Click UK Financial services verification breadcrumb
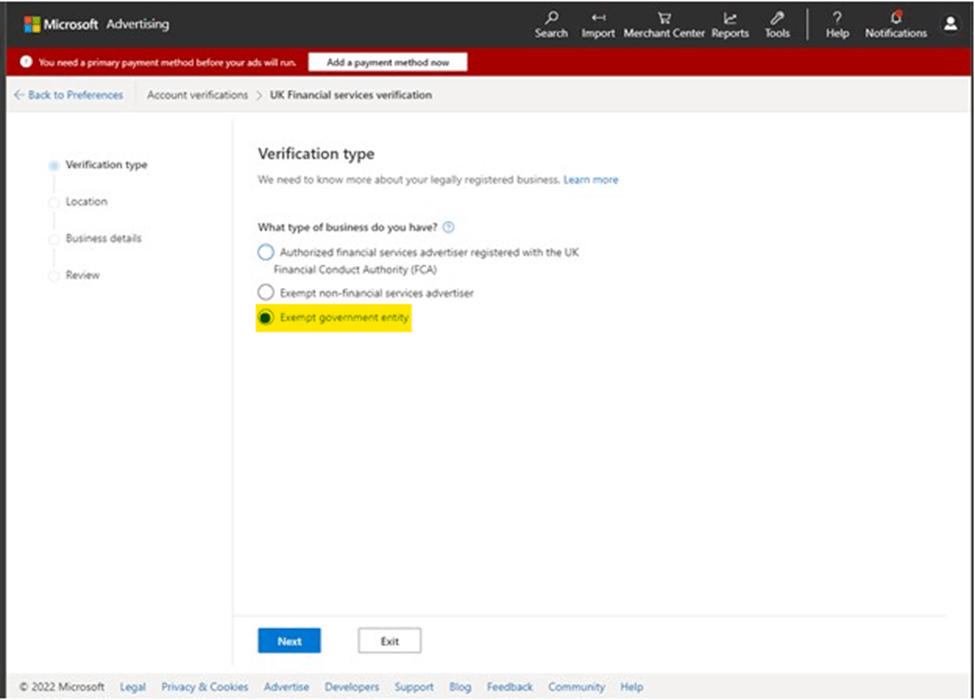 351,95
